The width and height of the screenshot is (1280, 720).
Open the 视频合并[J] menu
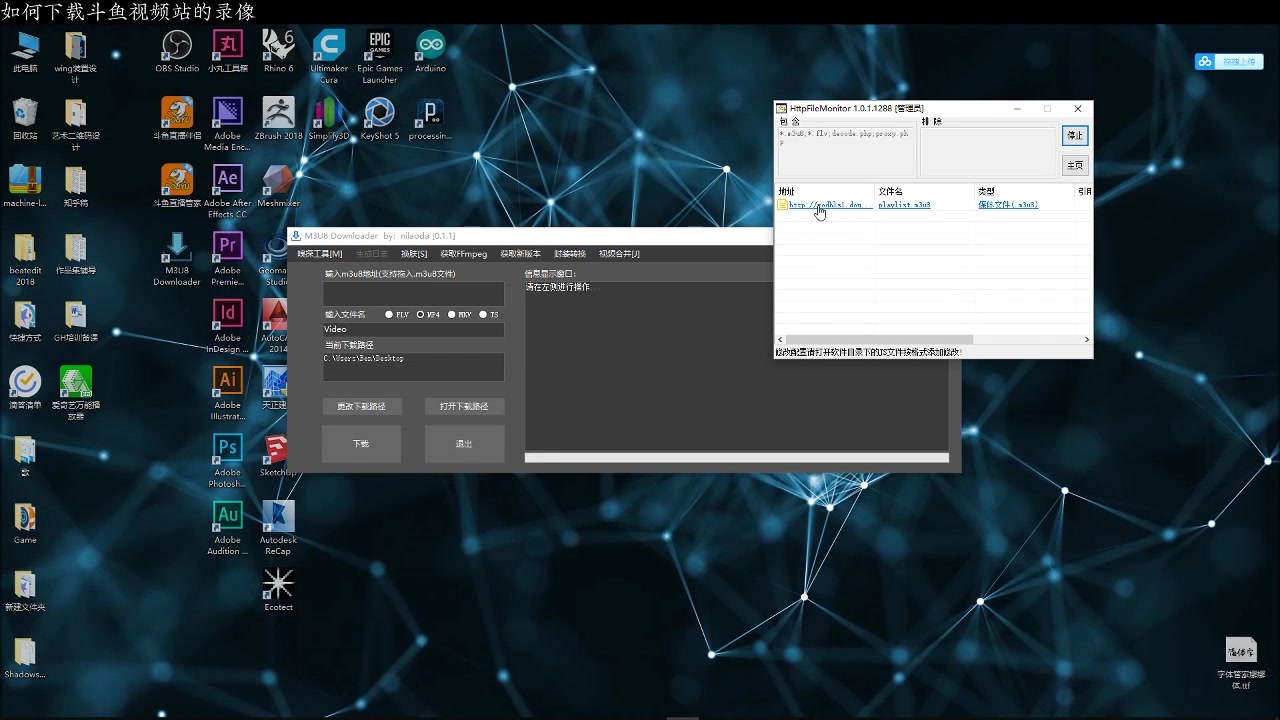tap(619, 254)
